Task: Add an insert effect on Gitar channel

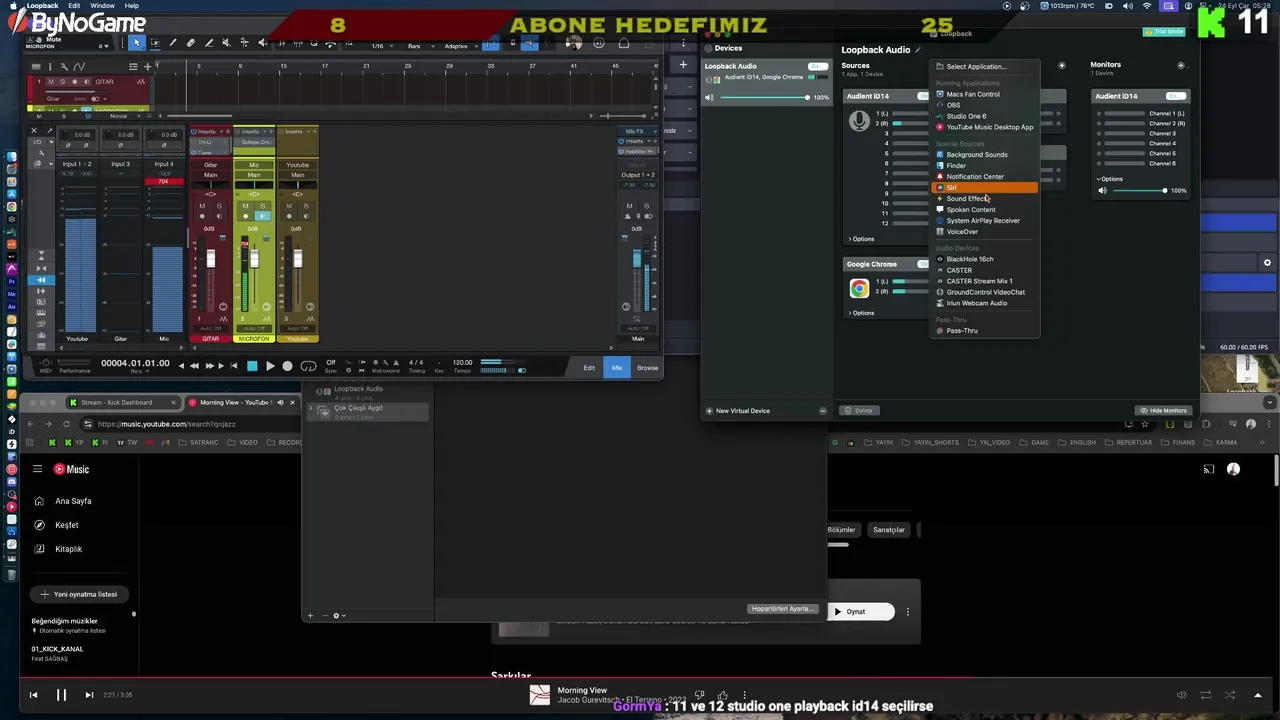Action: pyautogui.click(x=227, y=131)
